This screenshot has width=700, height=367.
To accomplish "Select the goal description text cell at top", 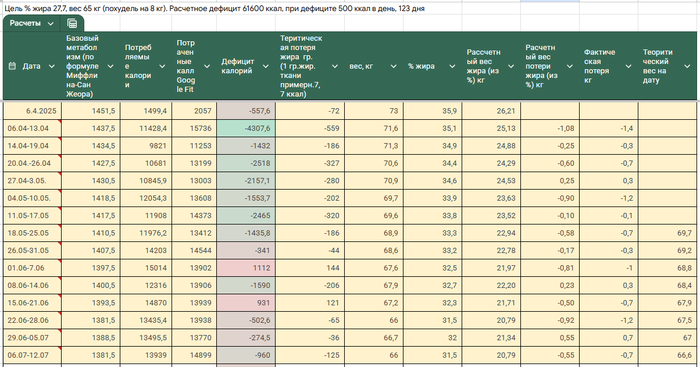I will click(x=214, y=8).
